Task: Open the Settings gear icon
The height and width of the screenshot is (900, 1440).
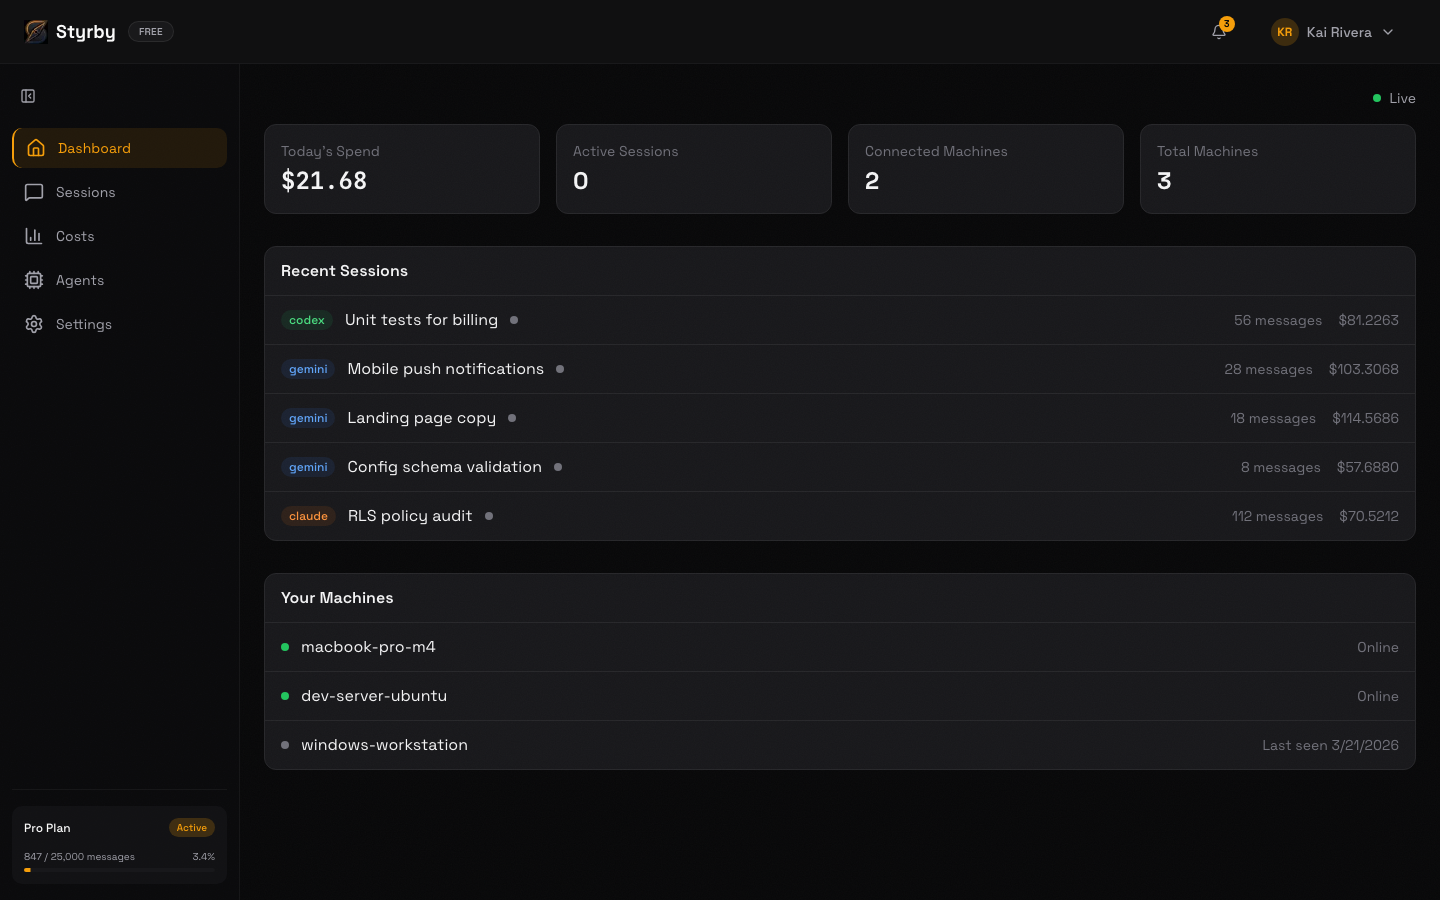Action: 36,324
